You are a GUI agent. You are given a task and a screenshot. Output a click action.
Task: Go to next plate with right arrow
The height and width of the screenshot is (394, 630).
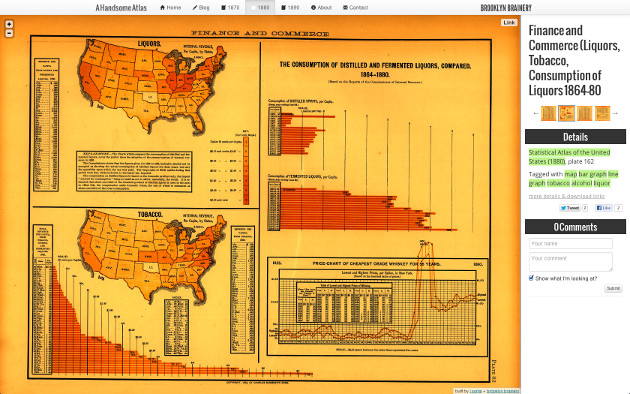(x=615, y=113)
